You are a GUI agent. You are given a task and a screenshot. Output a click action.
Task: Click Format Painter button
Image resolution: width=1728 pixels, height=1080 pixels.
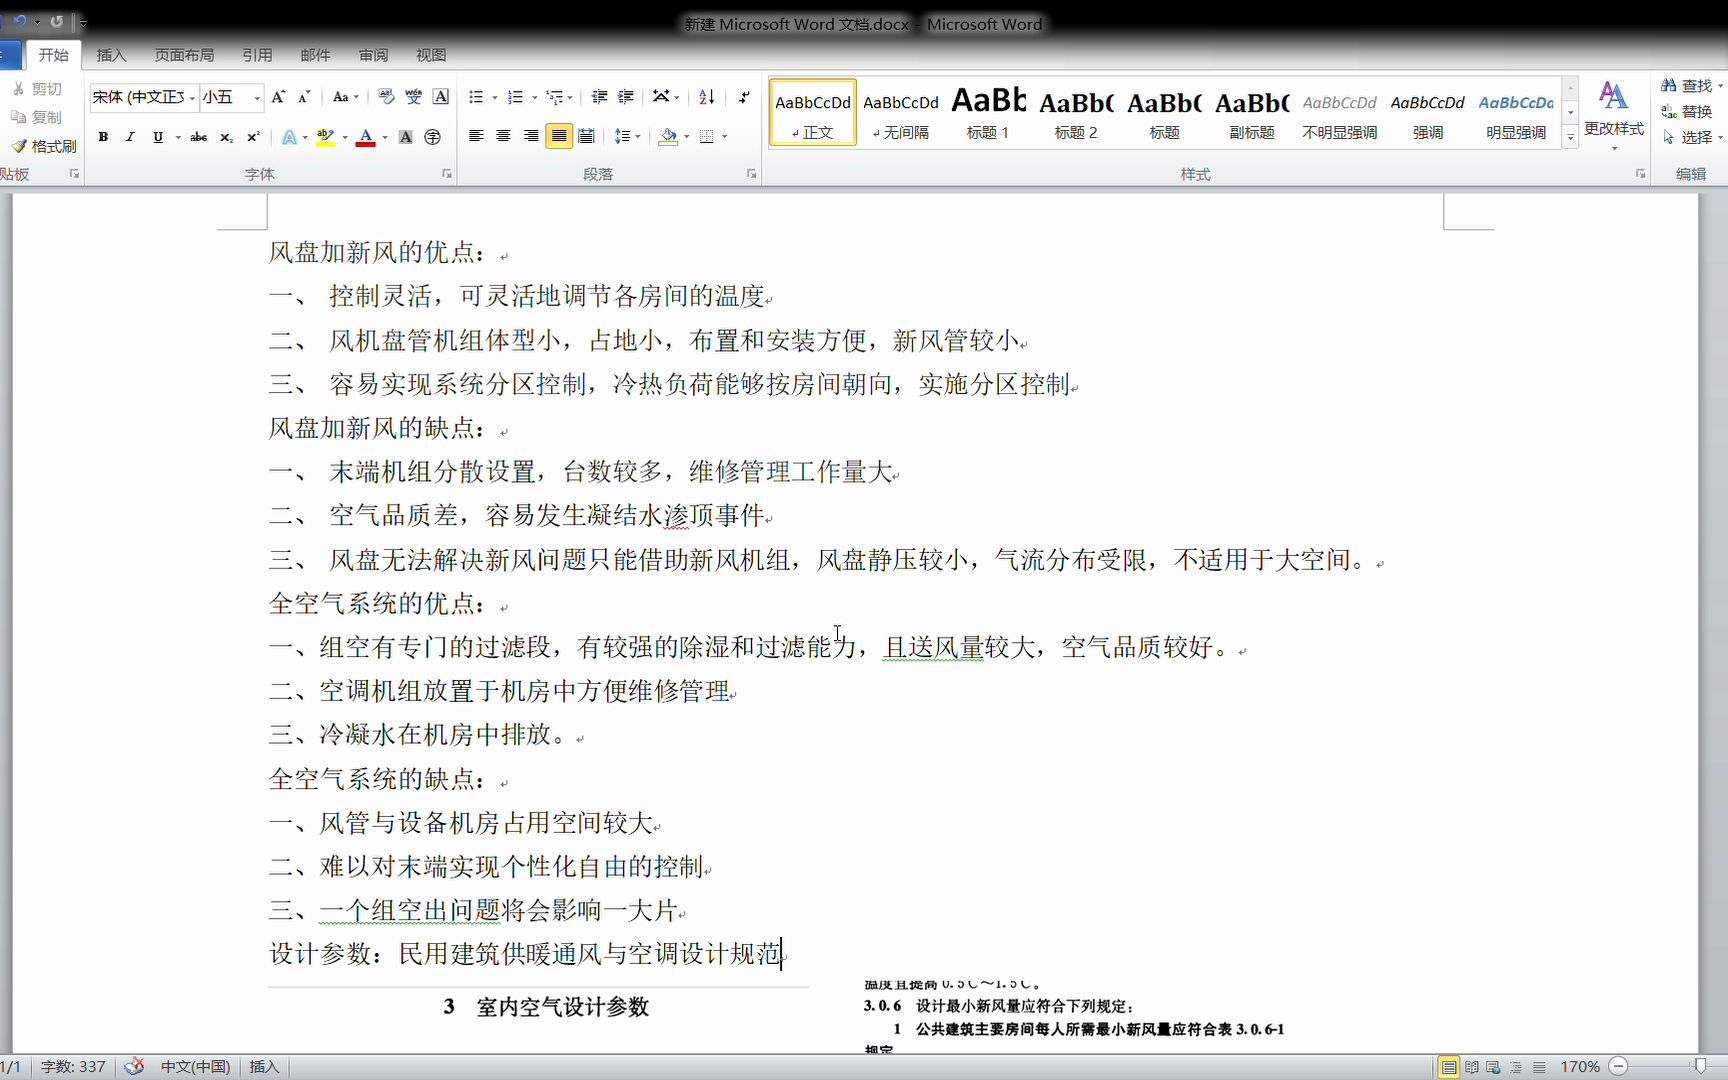pyautogui.click(x=45, y=146)
